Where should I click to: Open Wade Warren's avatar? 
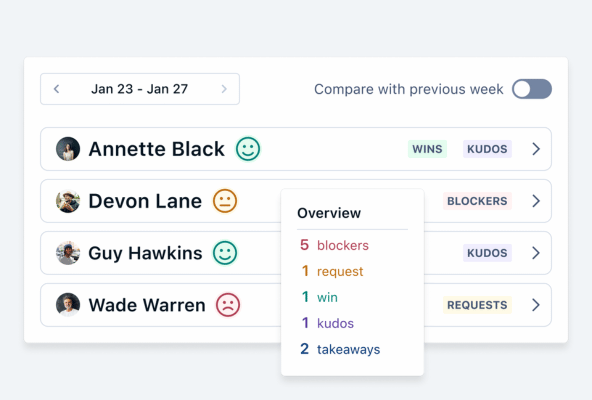pyautogui.click(x=68, y=305)
